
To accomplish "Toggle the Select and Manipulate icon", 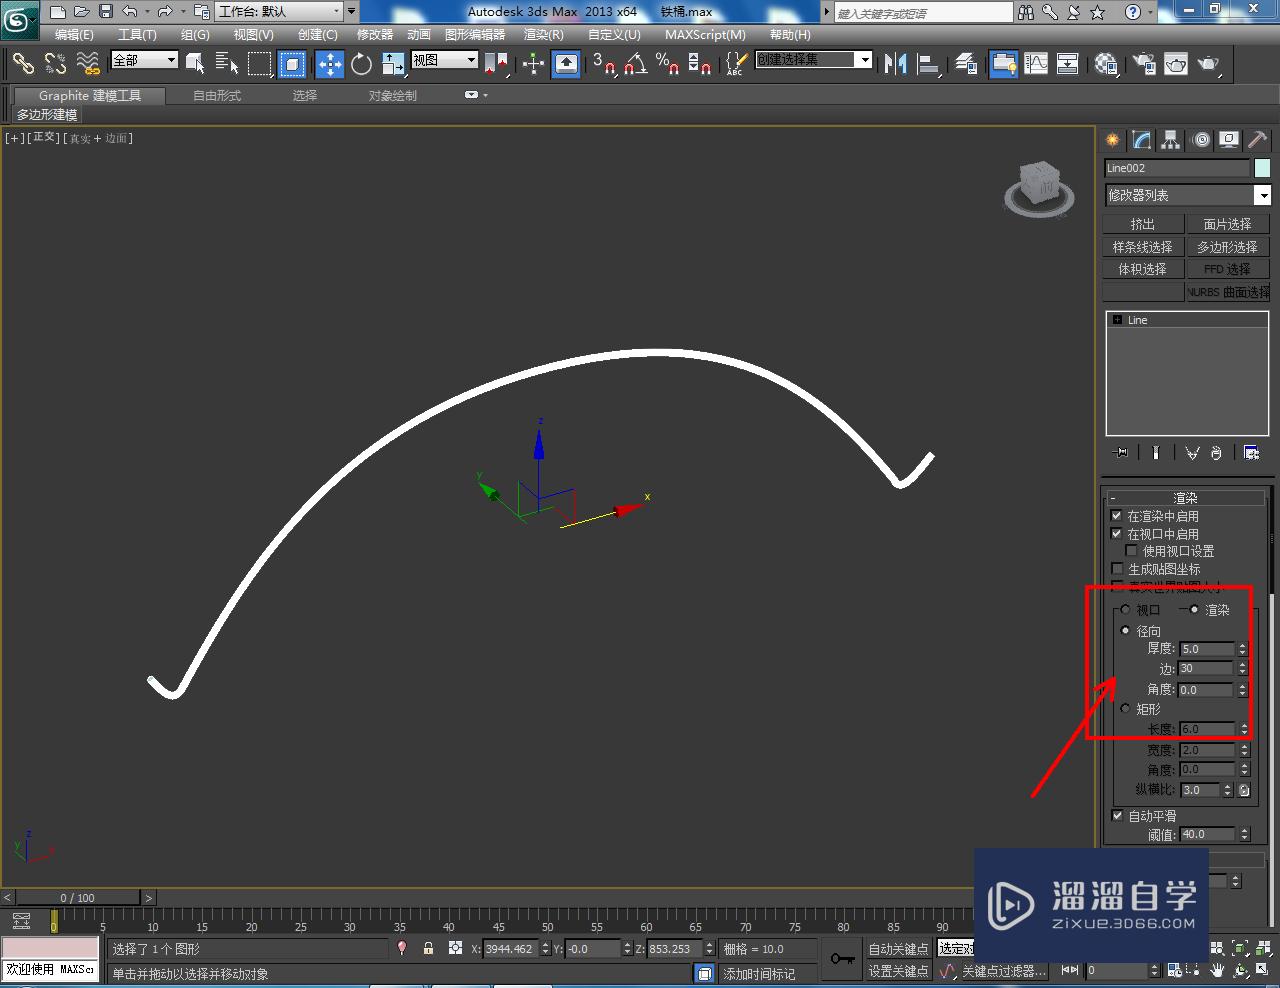I will tap(533, 64).
